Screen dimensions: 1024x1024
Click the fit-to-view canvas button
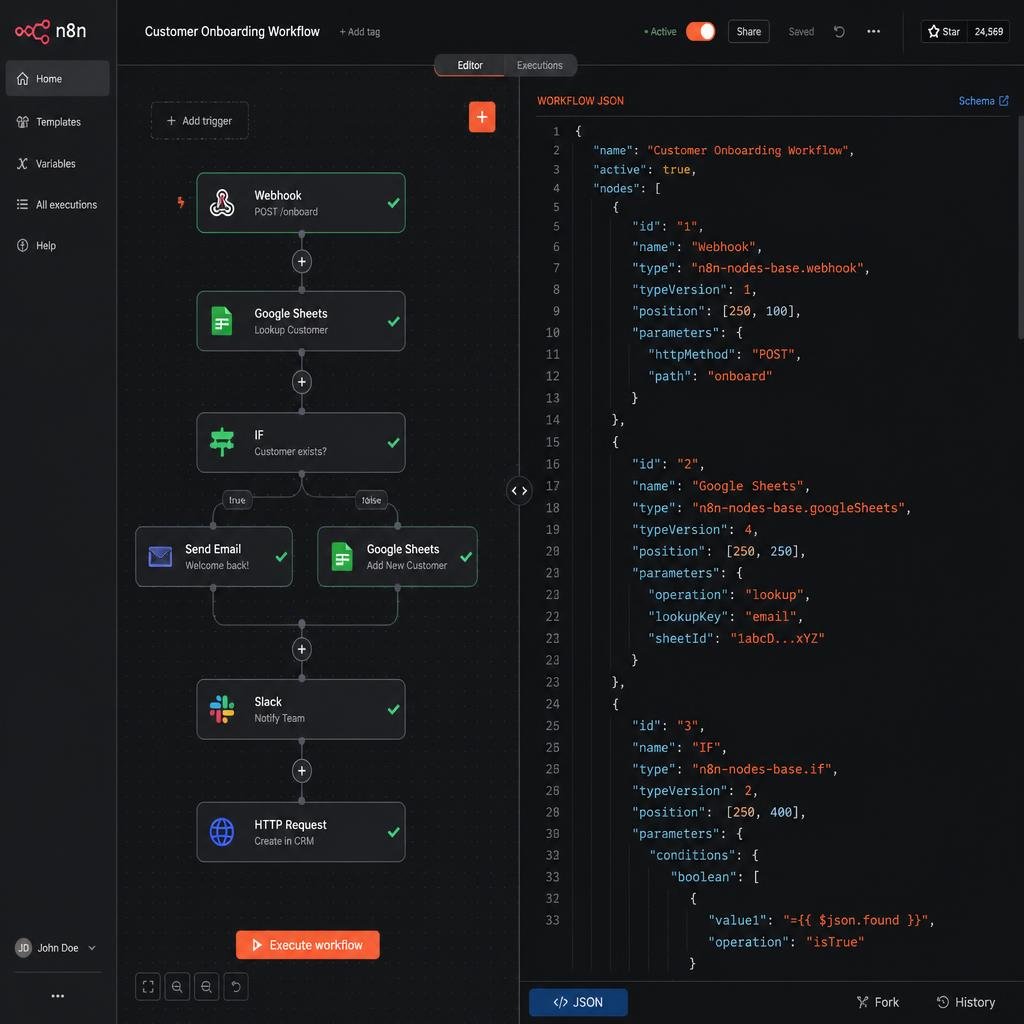pyautogui.click(x=148, y=987)
